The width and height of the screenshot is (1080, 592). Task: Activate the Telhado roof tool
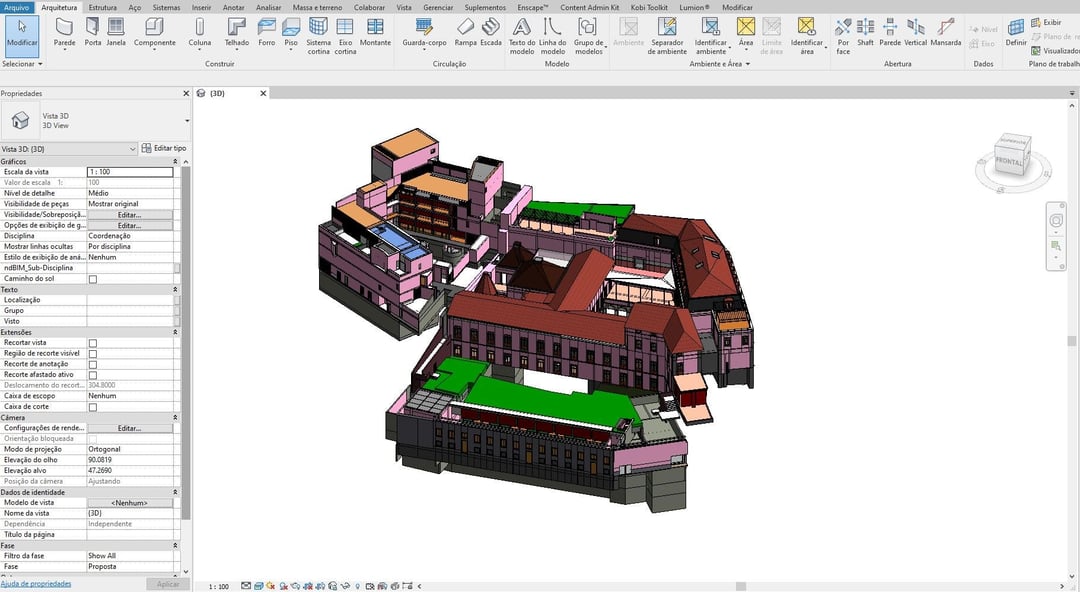click(x=236, y=33)
